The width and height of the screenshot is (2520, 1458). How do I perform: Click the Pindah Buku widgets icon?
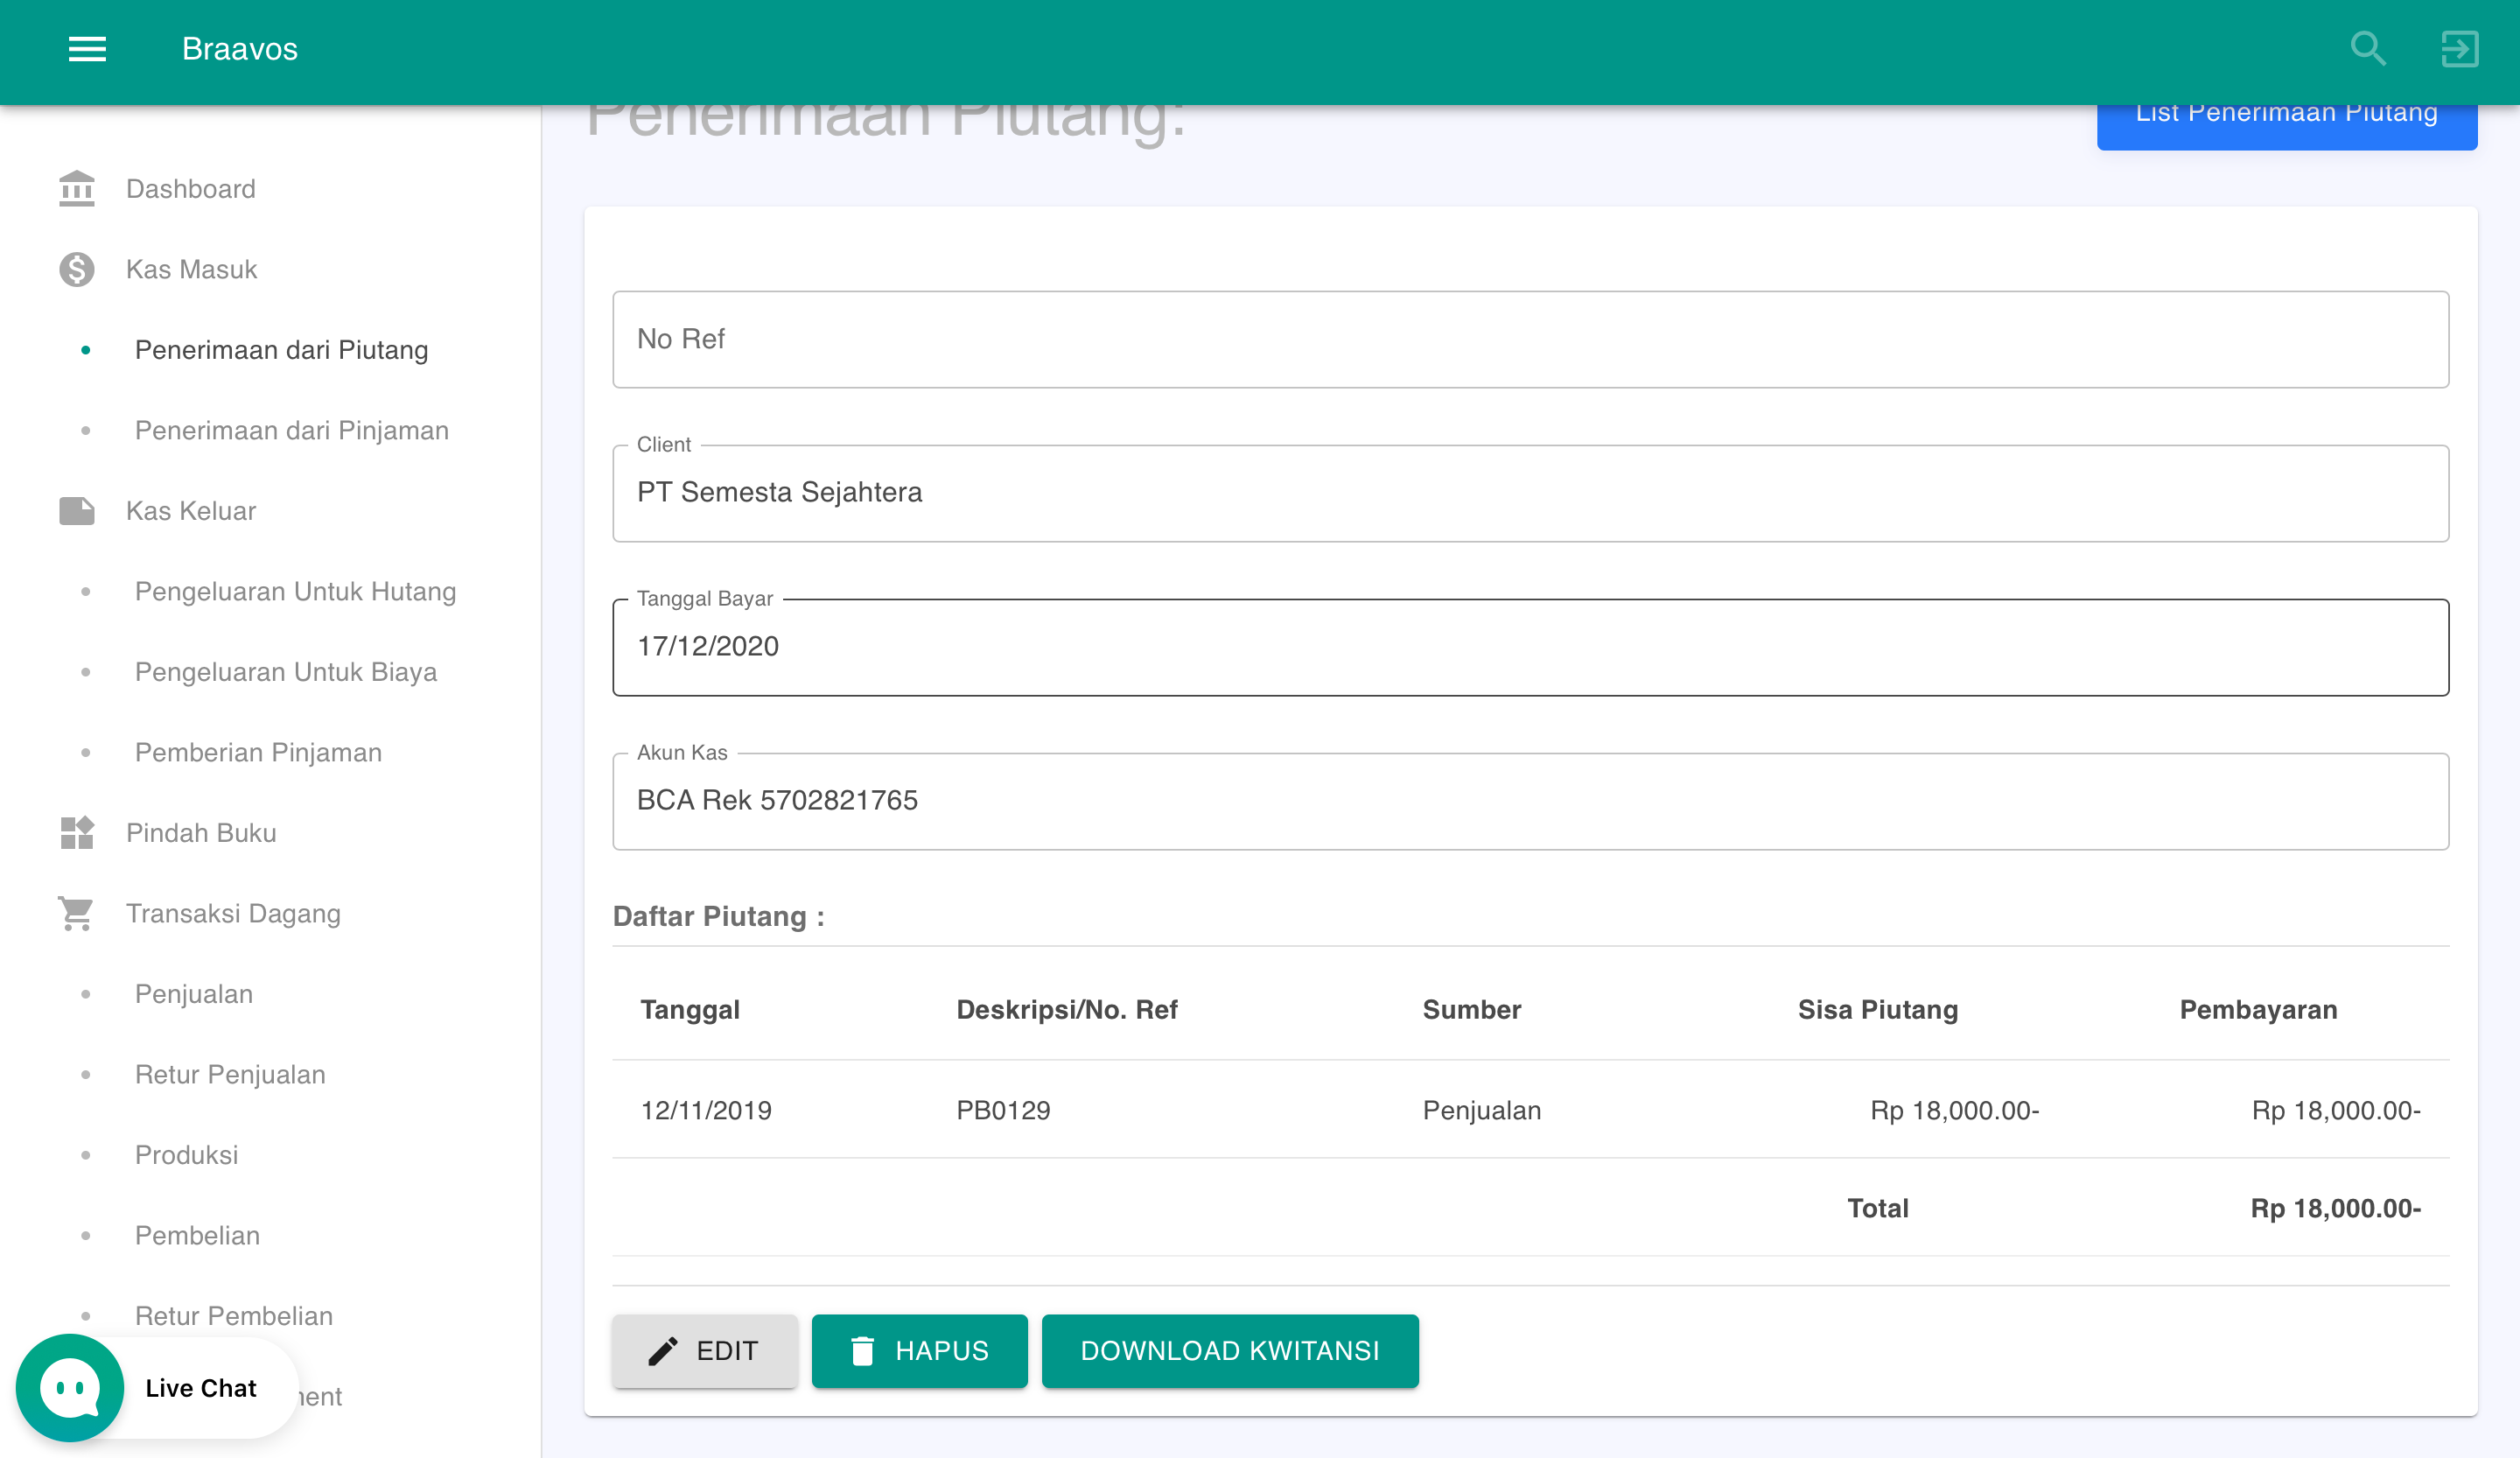(x=76, y=832)
